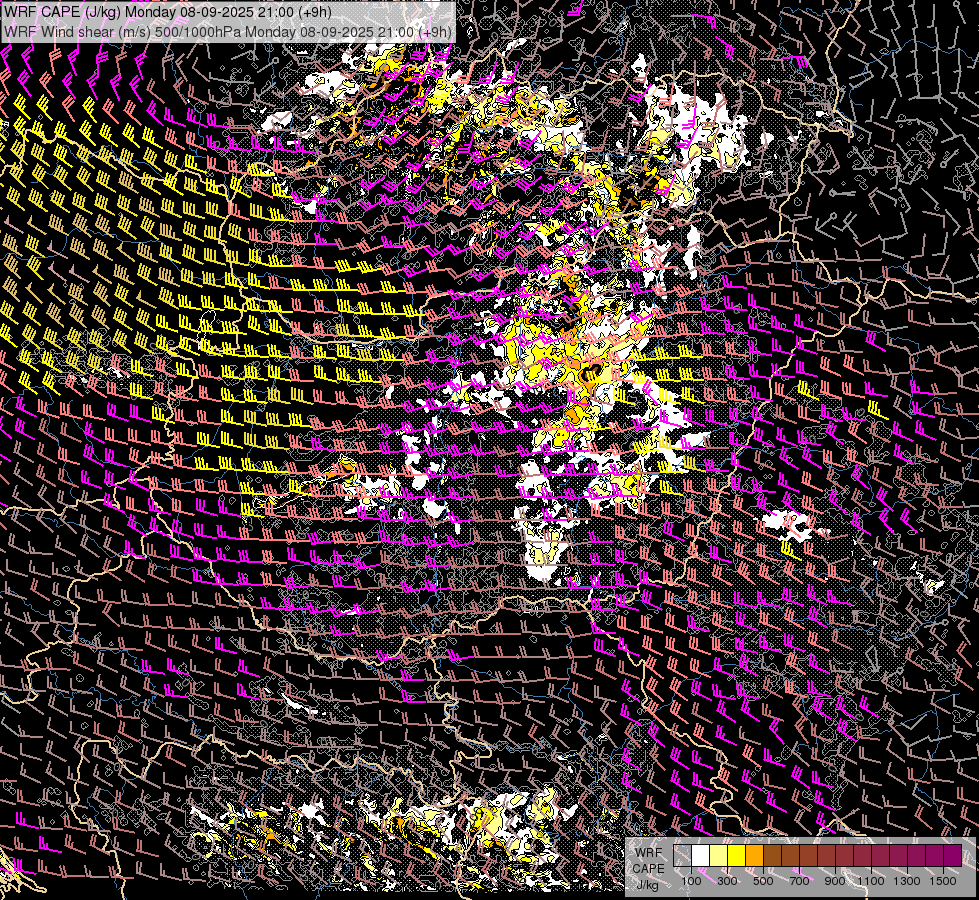Viewport: 979px width, 900px height.
Task: Click the "WRF CAPE (J/kg) Monday" title line
Action: click(167, 12)
